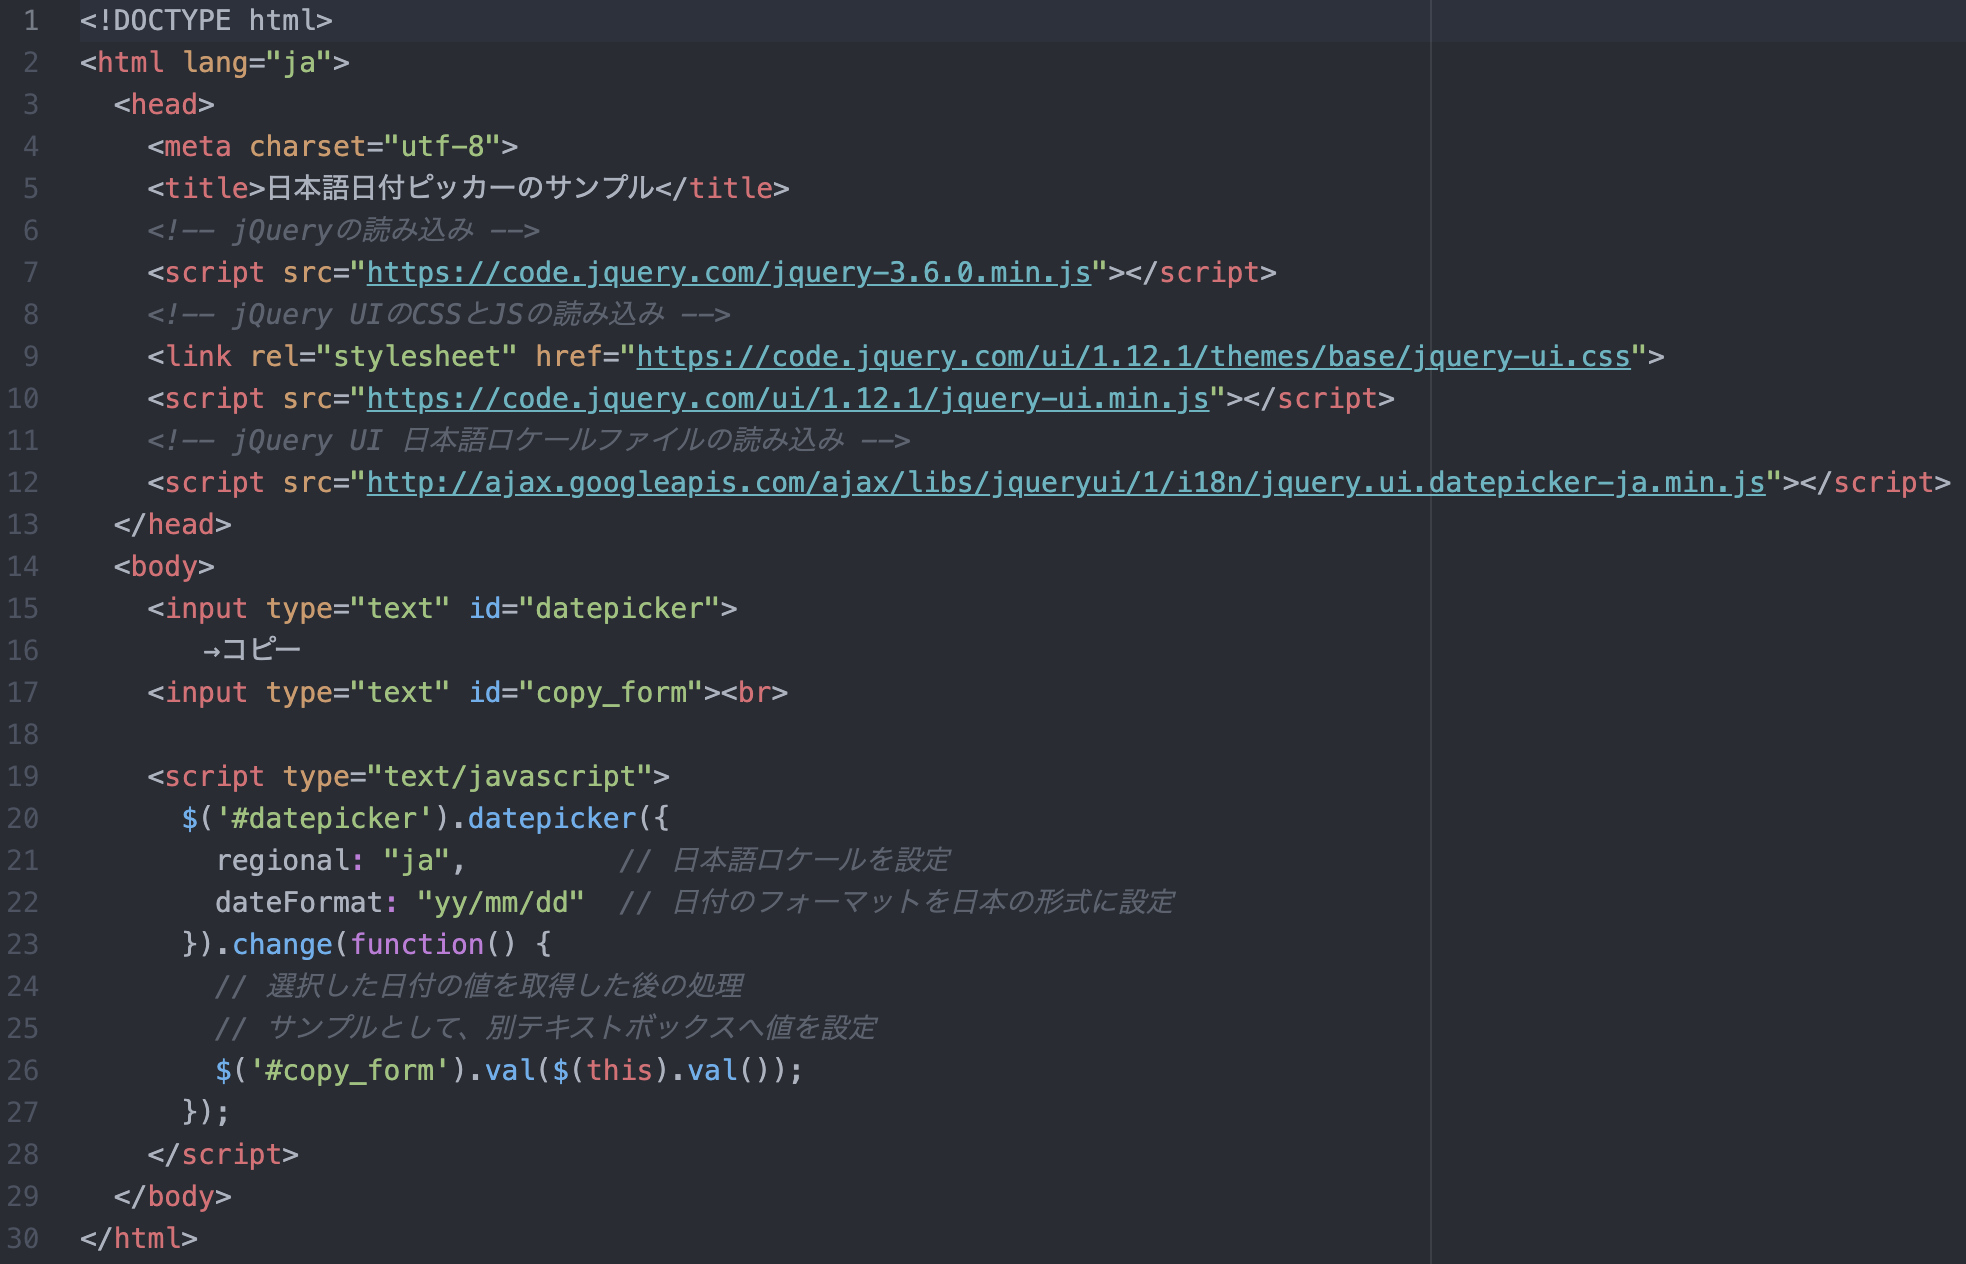Click the id="datepicker" attribute
Screen dimensions: 1966x1264
[x=594, y=608]
